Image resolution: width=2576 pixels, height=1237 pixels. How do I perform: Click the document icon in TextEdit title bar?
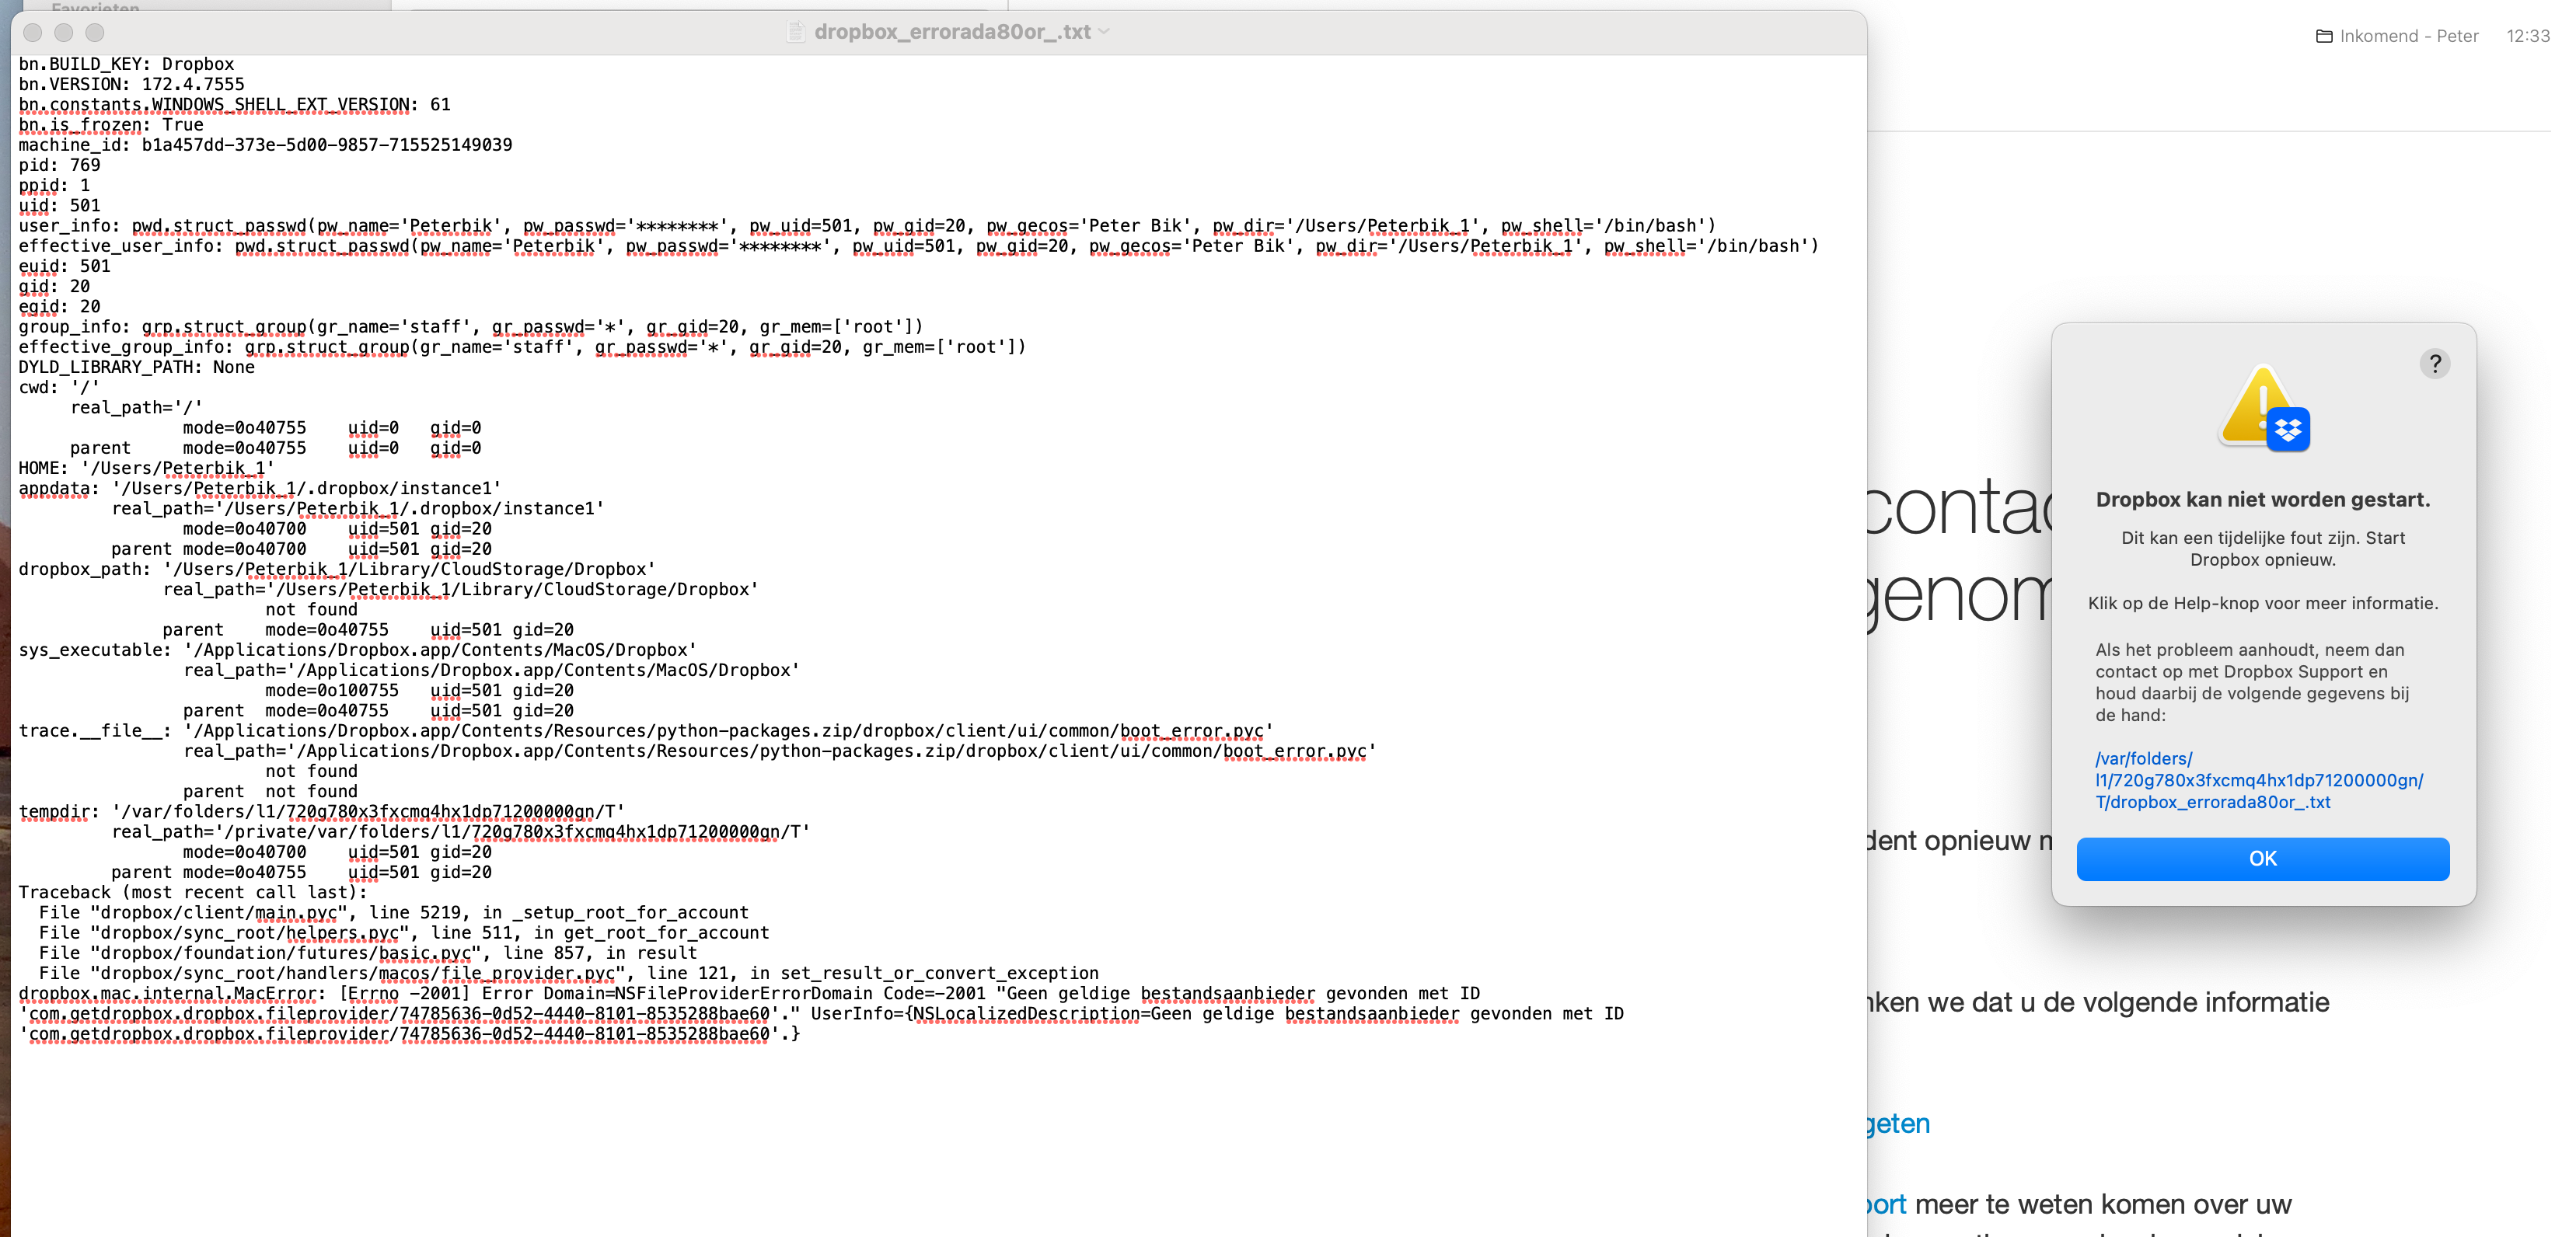coord(795,32)
